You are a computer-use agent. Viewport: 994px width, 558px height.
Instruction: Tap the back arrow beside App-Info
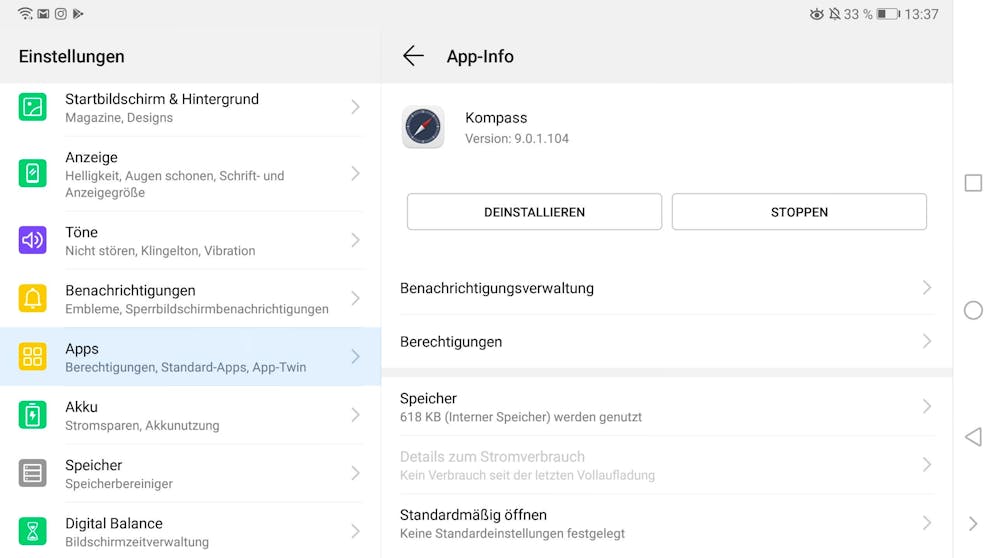point(413,56)
